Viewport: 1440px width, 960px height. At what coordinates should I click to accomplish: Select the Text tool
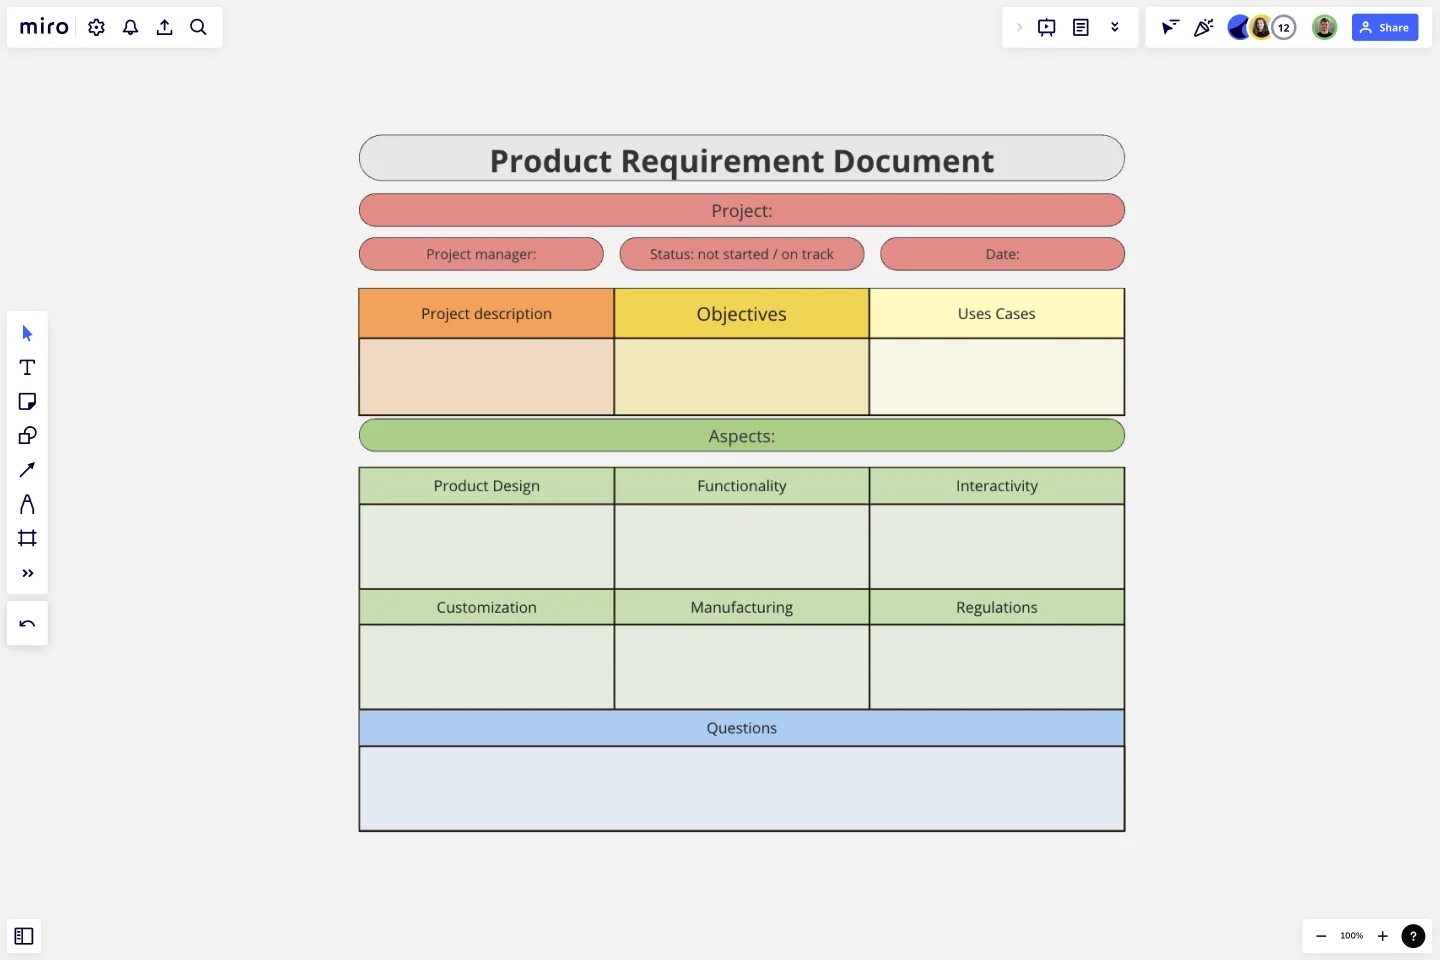[x=27, y=367]
